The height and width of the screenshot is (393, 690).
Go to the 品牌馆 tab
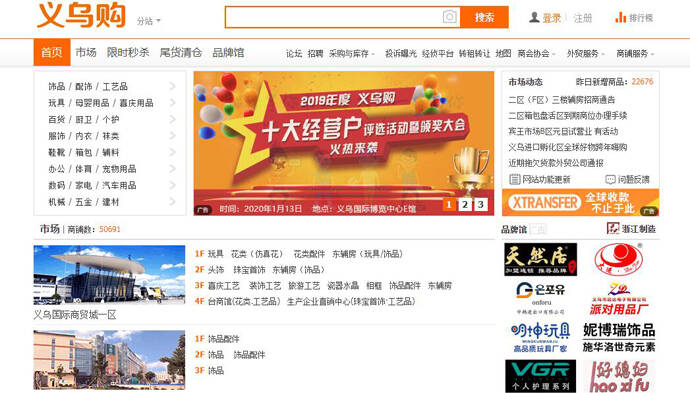coord(228,53)
